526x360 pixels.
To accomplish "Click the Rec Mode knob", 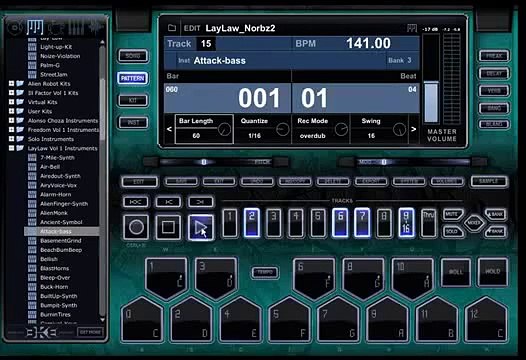I will pos(341,130).
